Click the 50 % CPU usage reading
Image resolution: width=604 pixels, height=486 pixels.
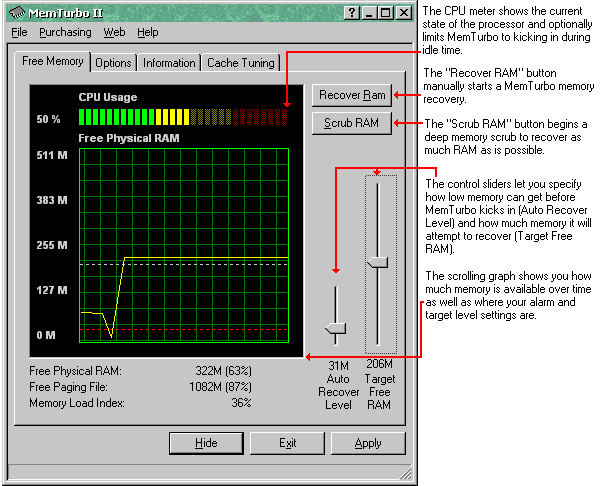coord(48,119)
